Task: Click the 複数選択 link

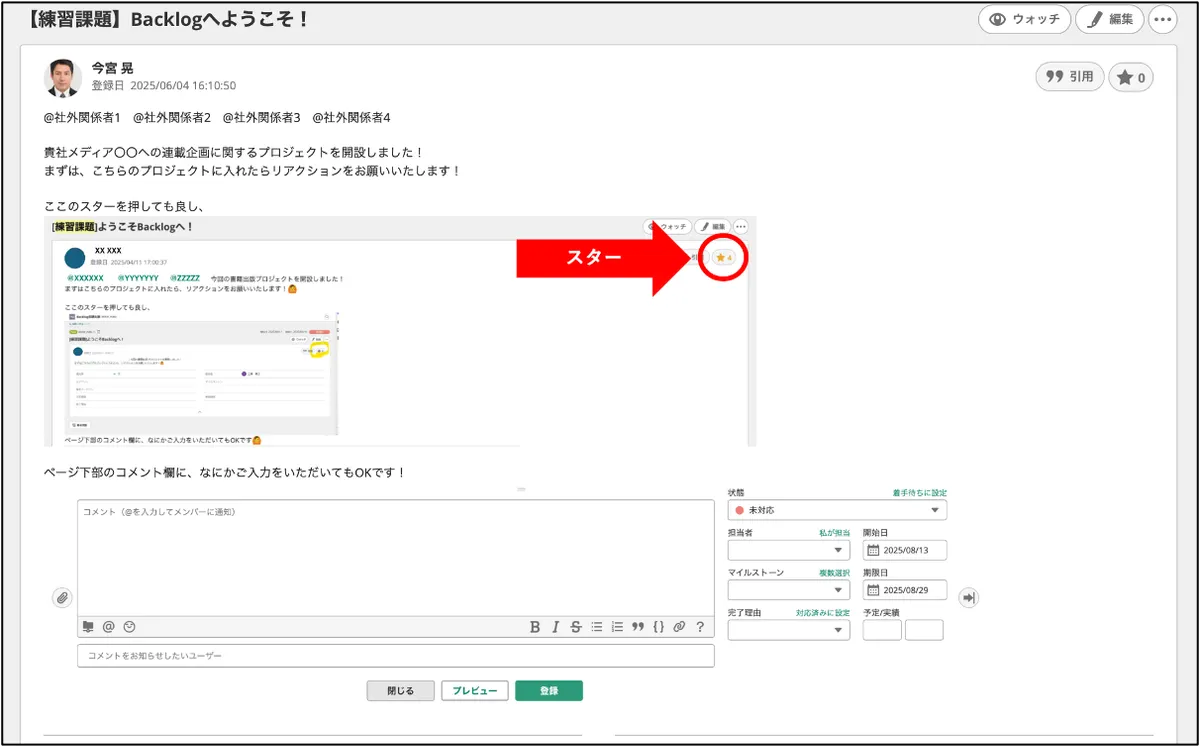Action: tap(834, 573)
